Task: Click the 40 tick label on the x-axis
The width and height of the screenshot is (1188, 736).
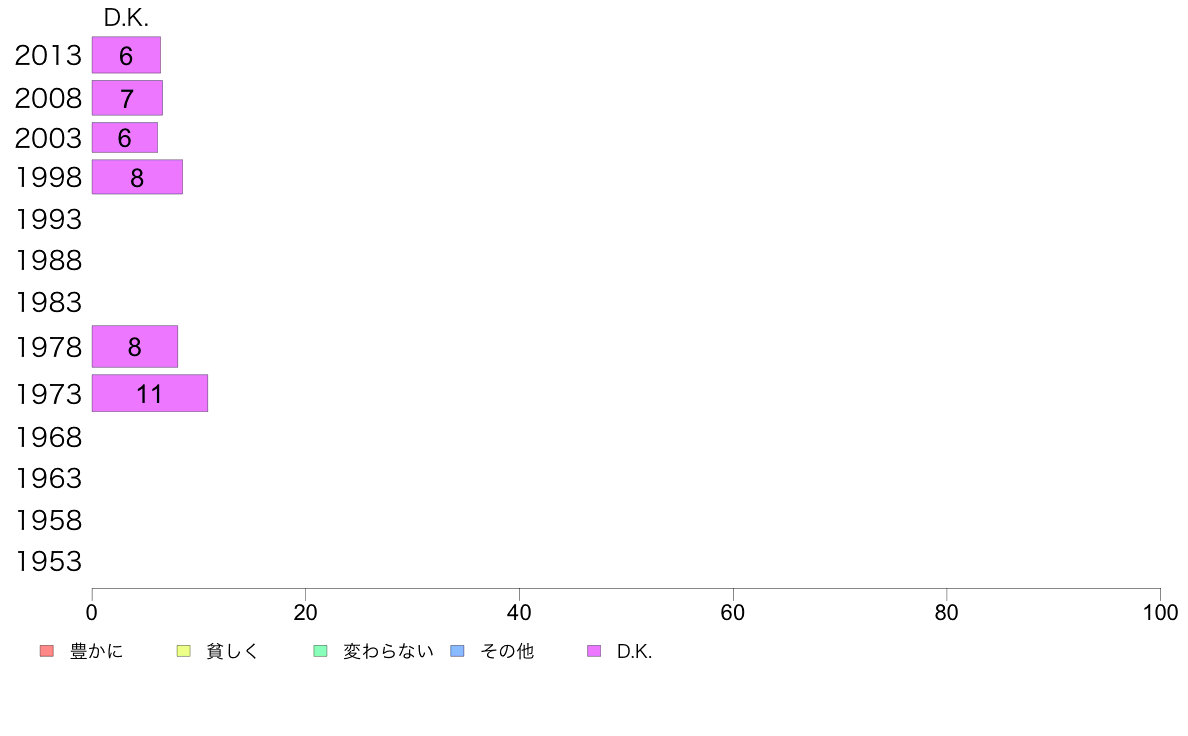Action: (519, 612)
